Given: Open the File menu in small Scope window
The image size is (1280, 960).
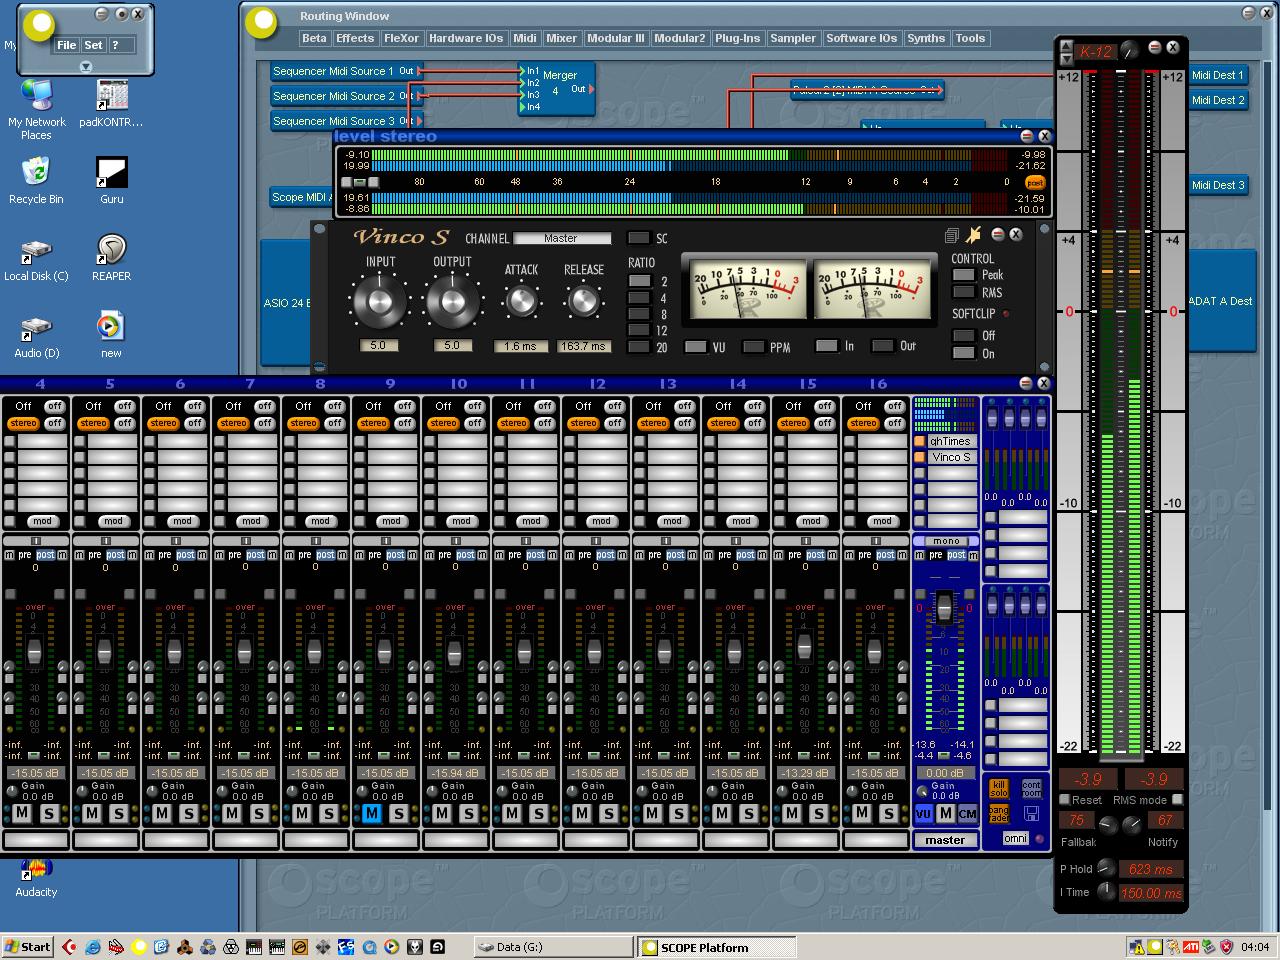Looking at the screenshot, I should [x=67, y=45].
